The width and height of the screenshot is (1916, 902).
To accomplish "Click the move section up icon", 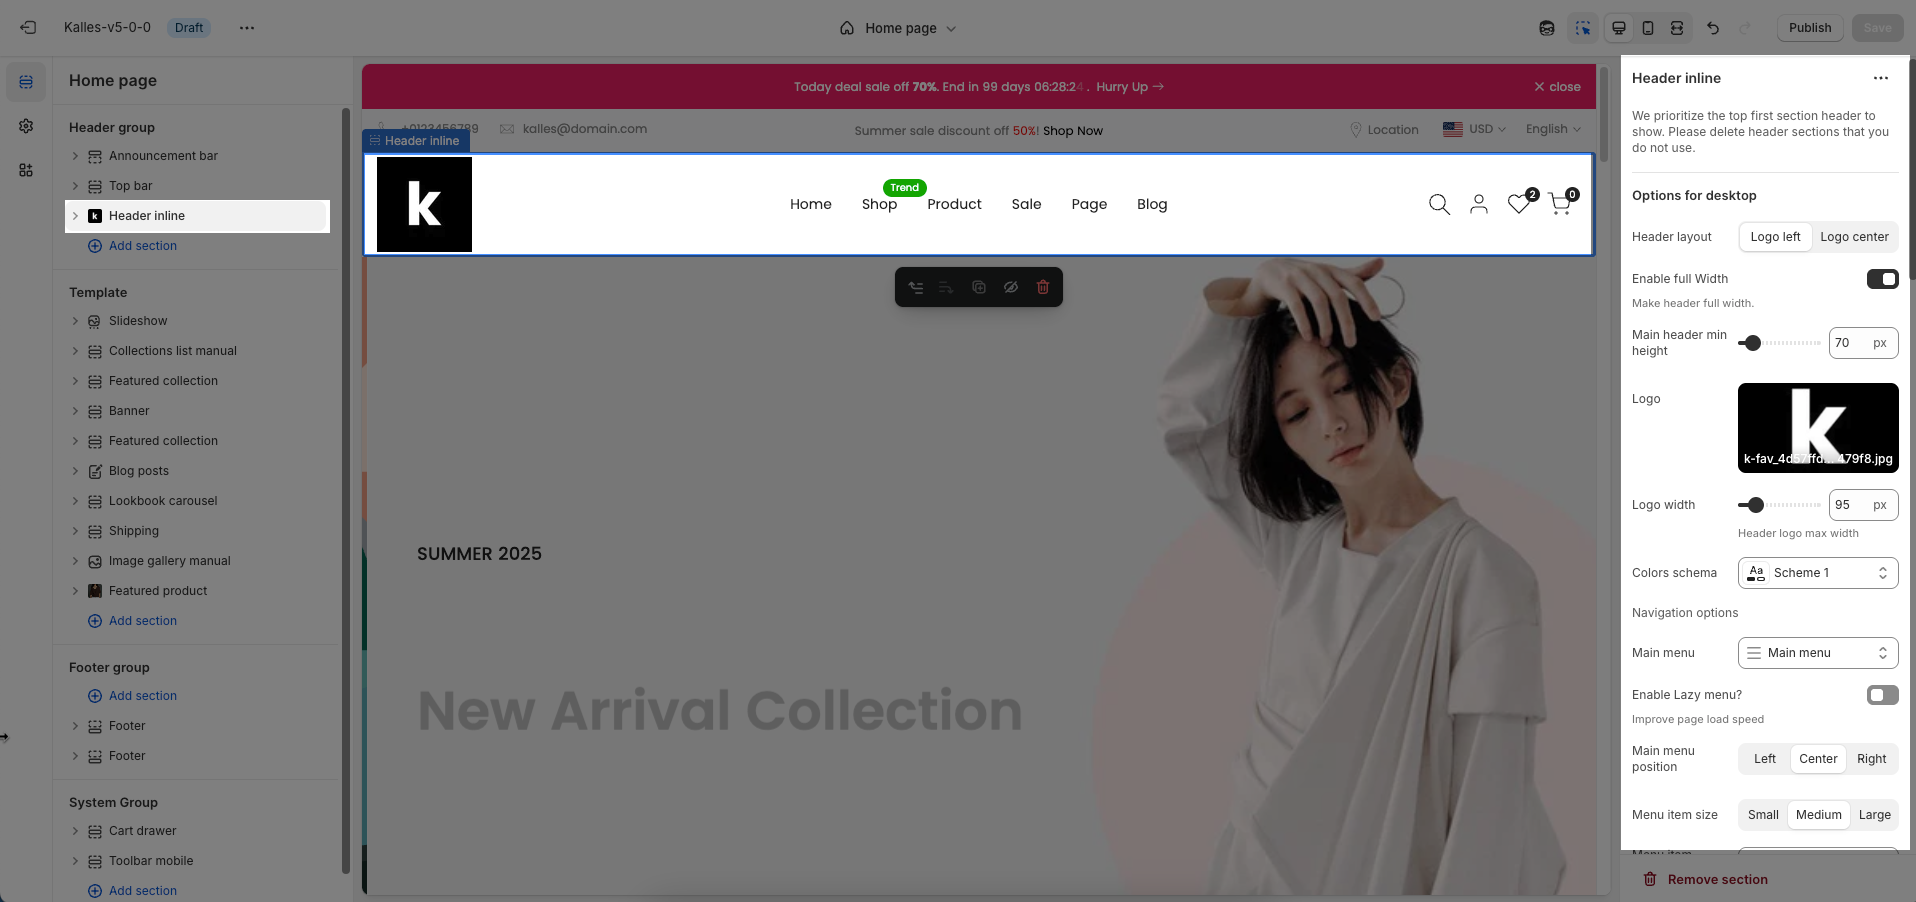I will tap(915, 287).
